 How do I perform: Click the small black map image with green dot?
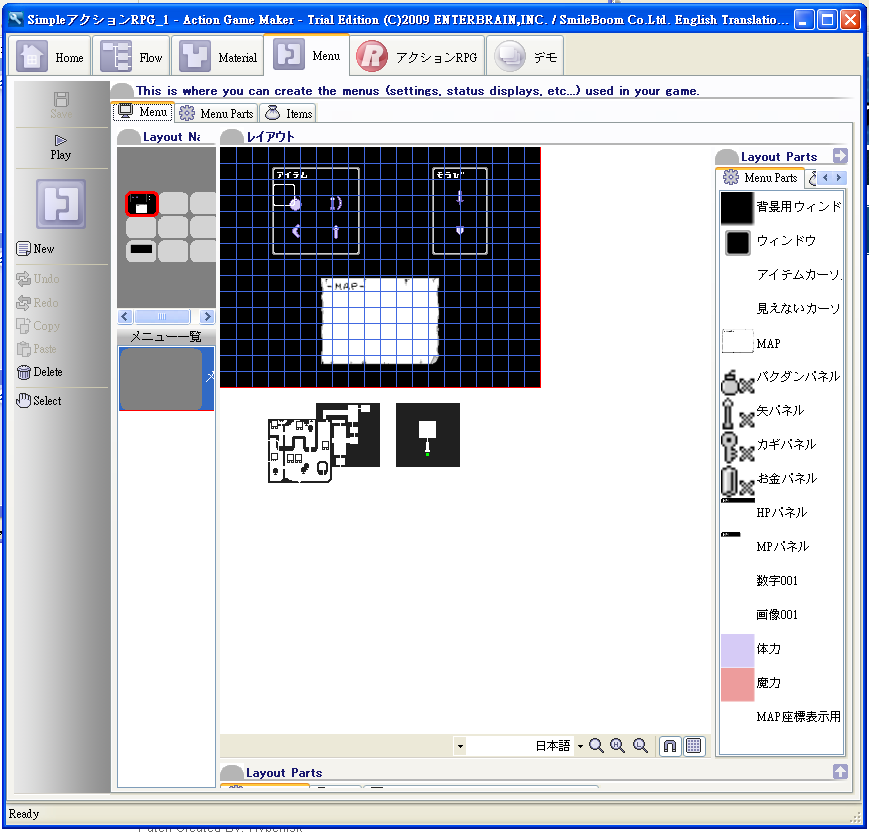tap(428, 435)
